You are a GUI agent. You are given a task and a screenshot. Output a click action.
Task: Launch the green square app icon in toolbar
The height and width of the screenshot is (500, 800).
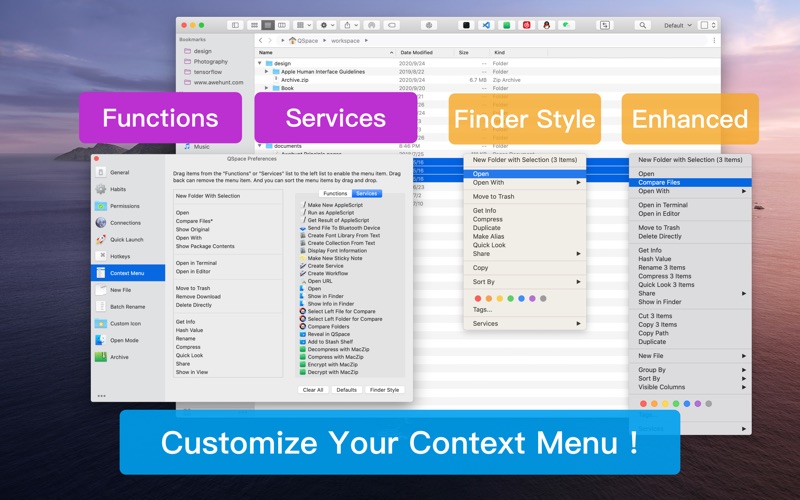pos(506,25)
